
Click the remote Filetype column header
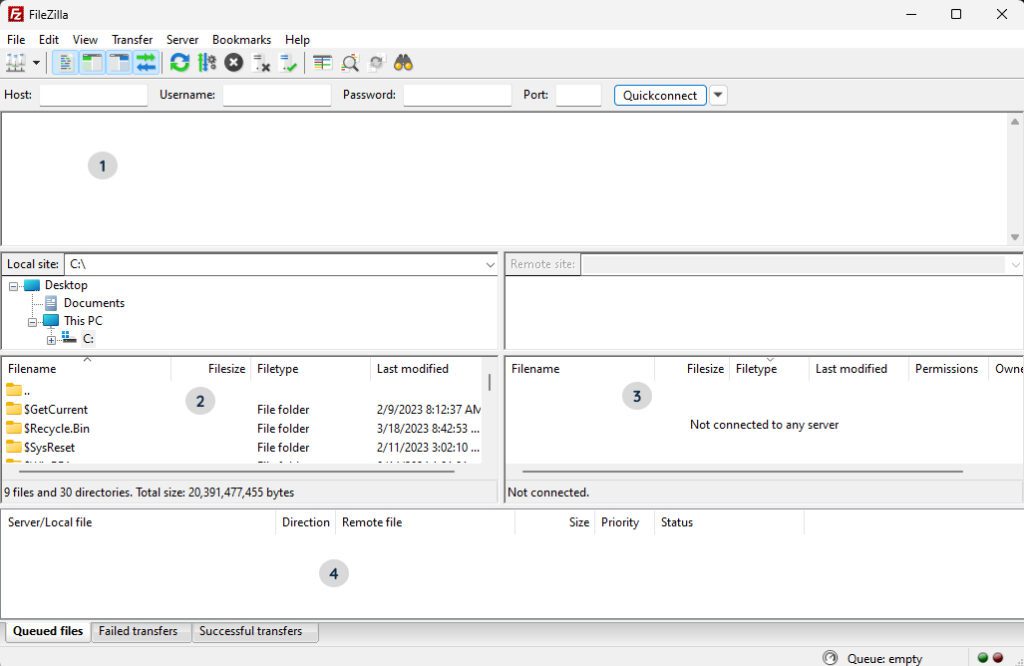point(769,369)
